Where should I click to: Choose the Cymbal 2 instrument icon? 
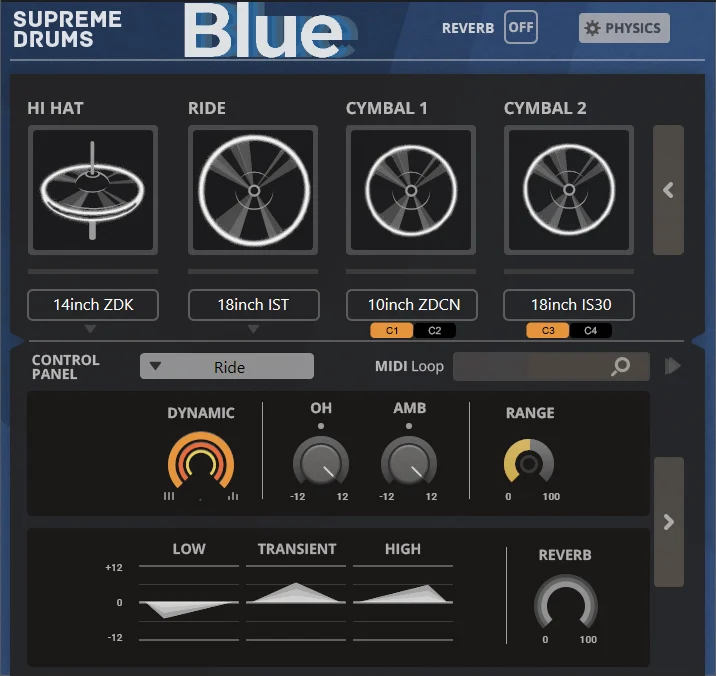568,190
